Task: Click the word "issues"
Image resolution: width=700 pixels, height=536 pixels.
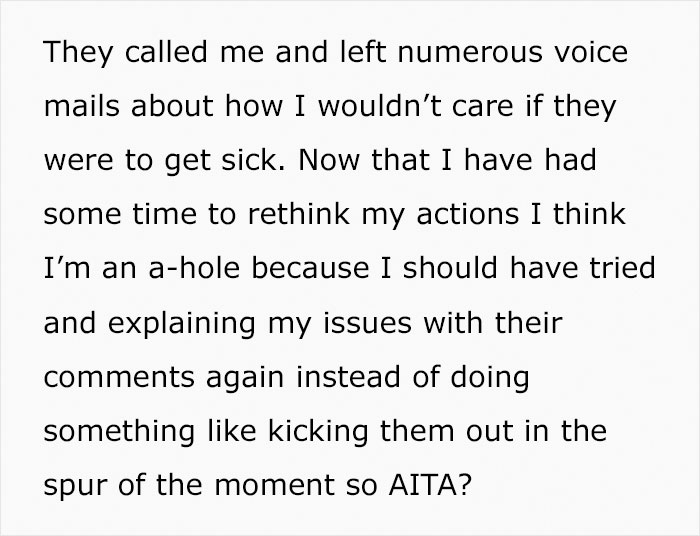Action: point(367,323)
